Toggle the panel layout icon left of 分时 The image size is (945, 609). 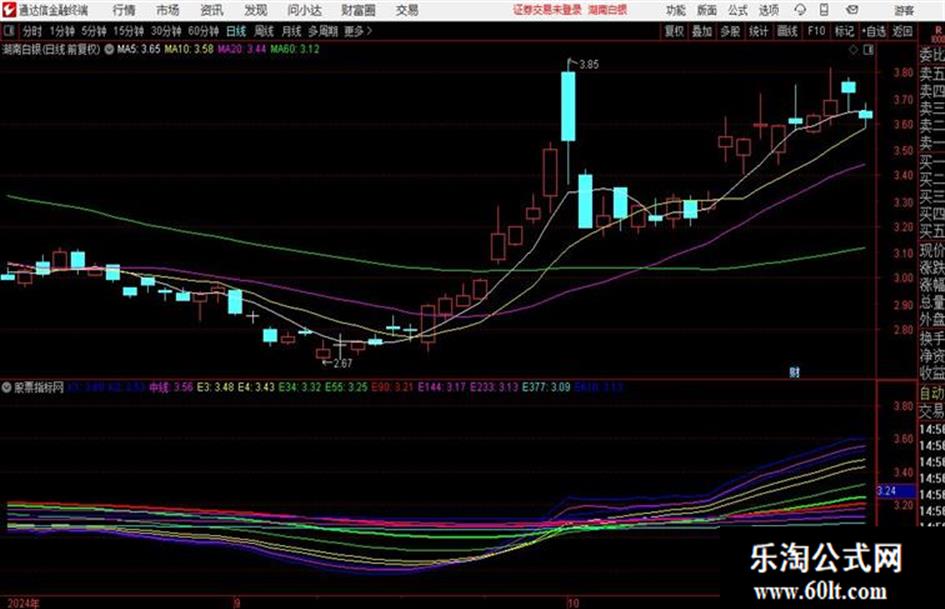coord(9,31)
